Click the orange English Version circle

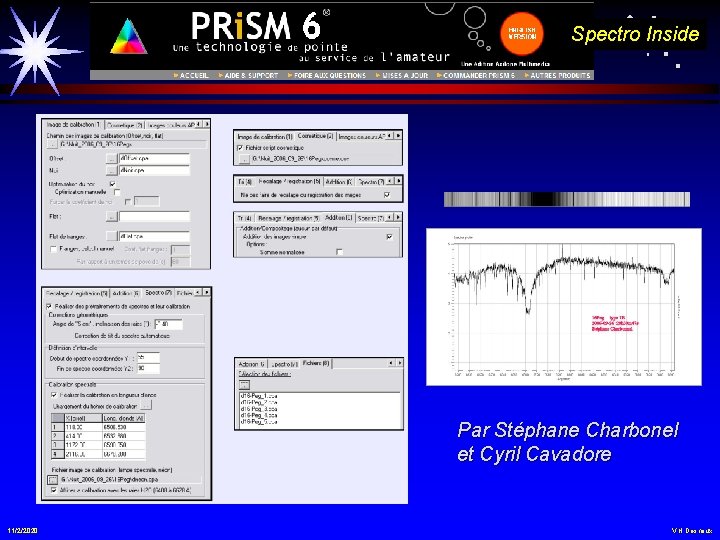pos(522,34)
